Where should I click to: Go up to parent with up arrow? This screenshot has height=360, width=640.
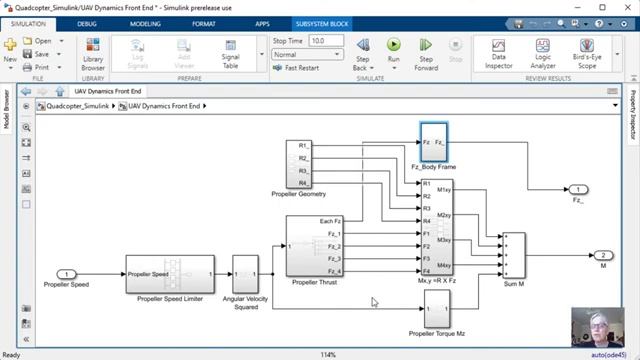coord(60,91)
